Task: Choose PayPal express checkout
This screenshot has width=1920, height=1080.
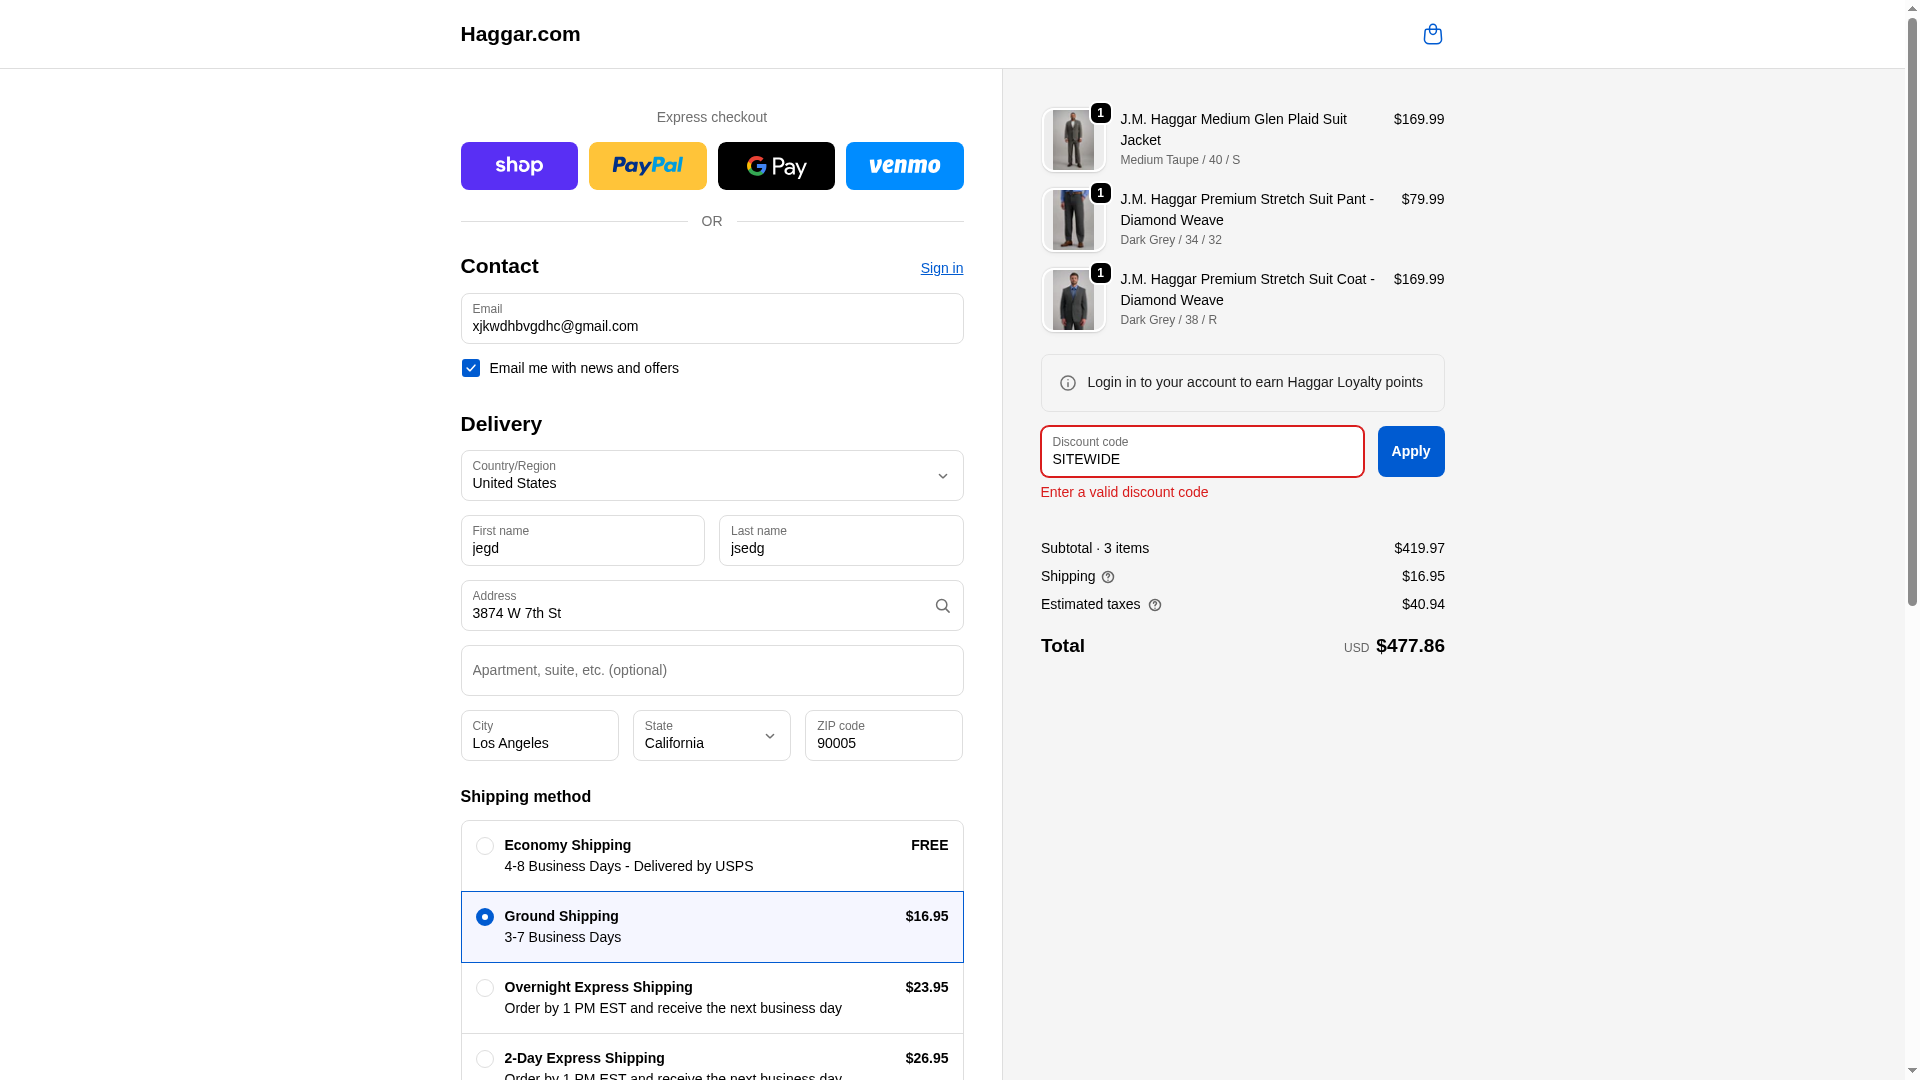Action: point(647,166)
